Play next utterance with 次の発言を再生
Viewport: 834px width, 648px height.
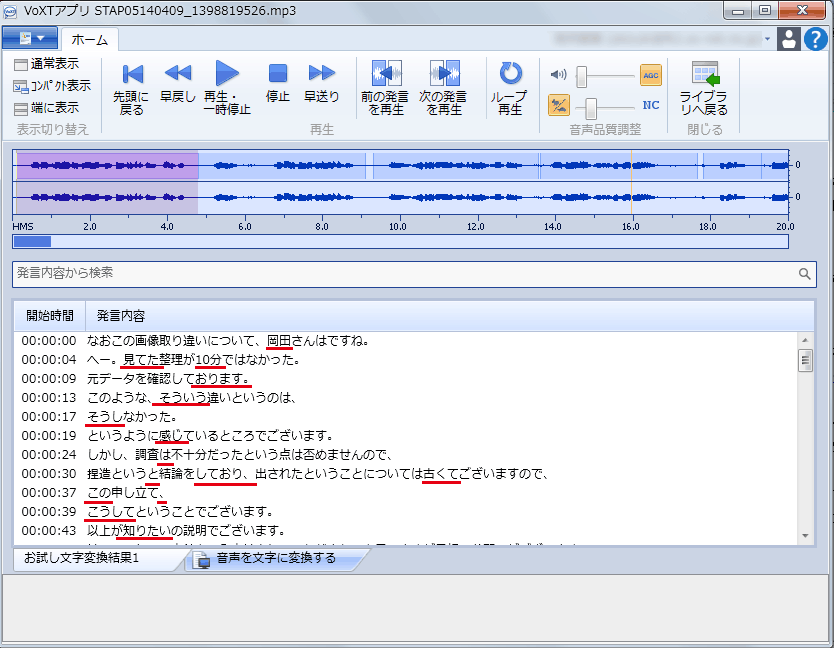tap(443, 74)
